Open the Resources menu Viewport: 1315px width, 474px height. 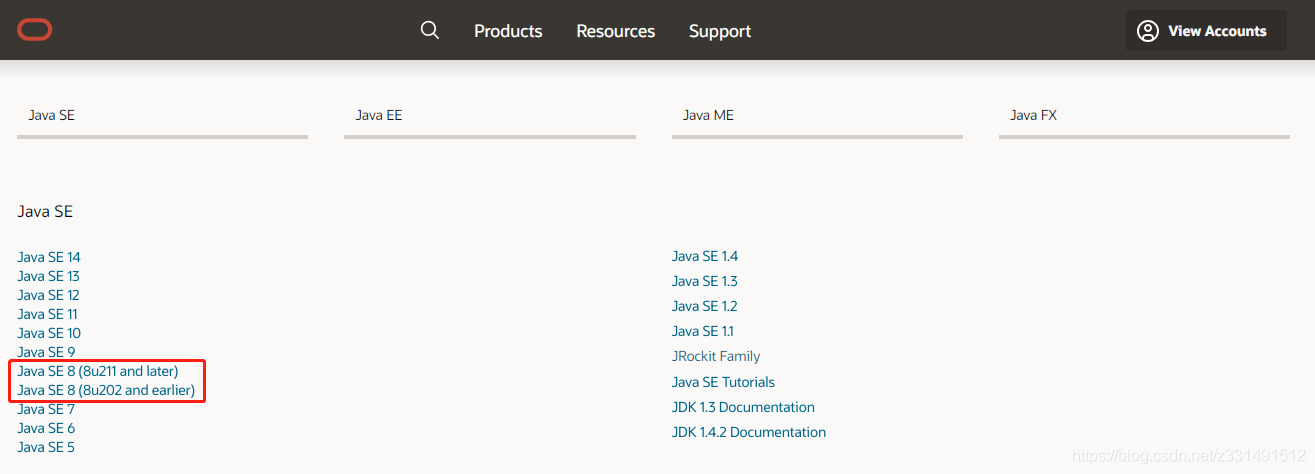pos(616,31)
